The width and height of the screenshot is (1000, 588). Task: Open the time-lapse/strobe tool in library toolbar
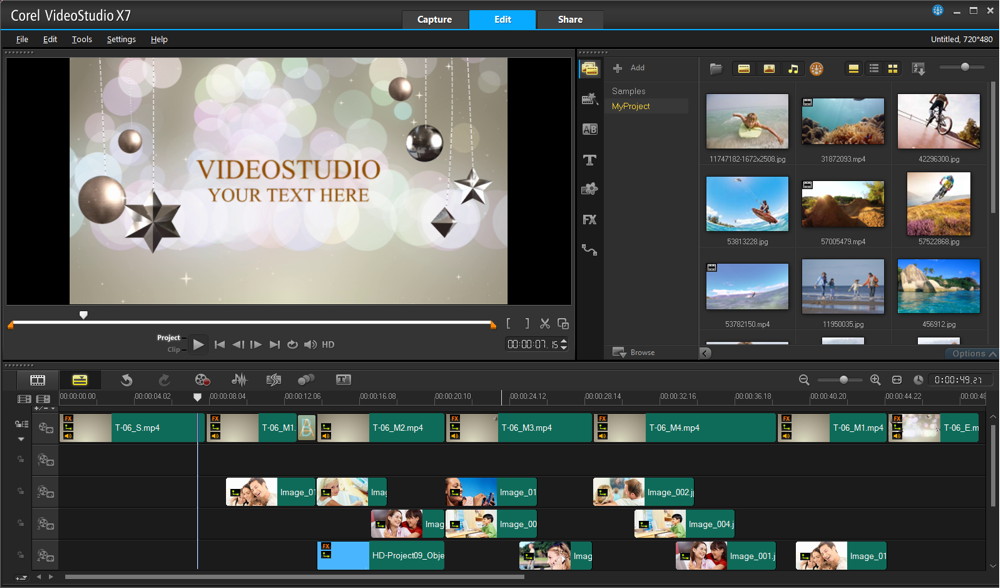(816, 68)
